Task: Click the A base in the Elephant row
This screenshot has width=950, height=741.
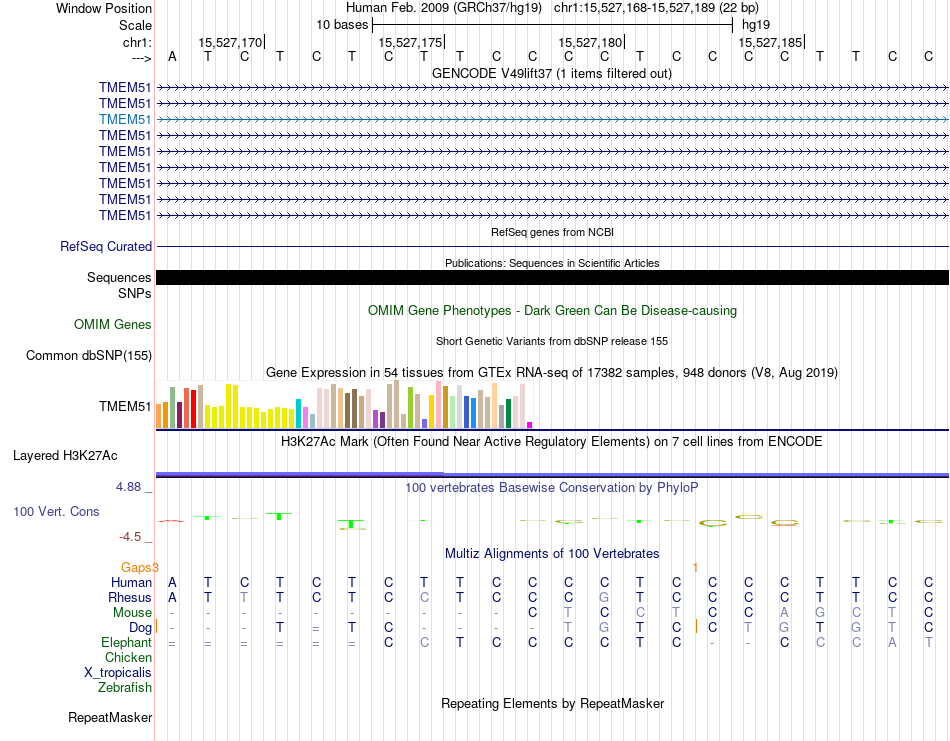Action: point(892,643)
